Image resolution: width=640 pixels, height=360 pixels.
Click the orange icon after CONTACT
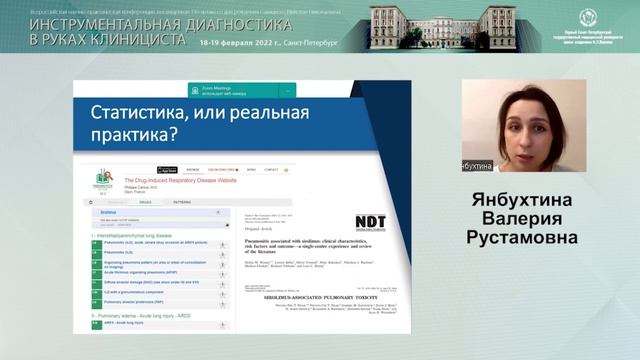coord(286,170)
